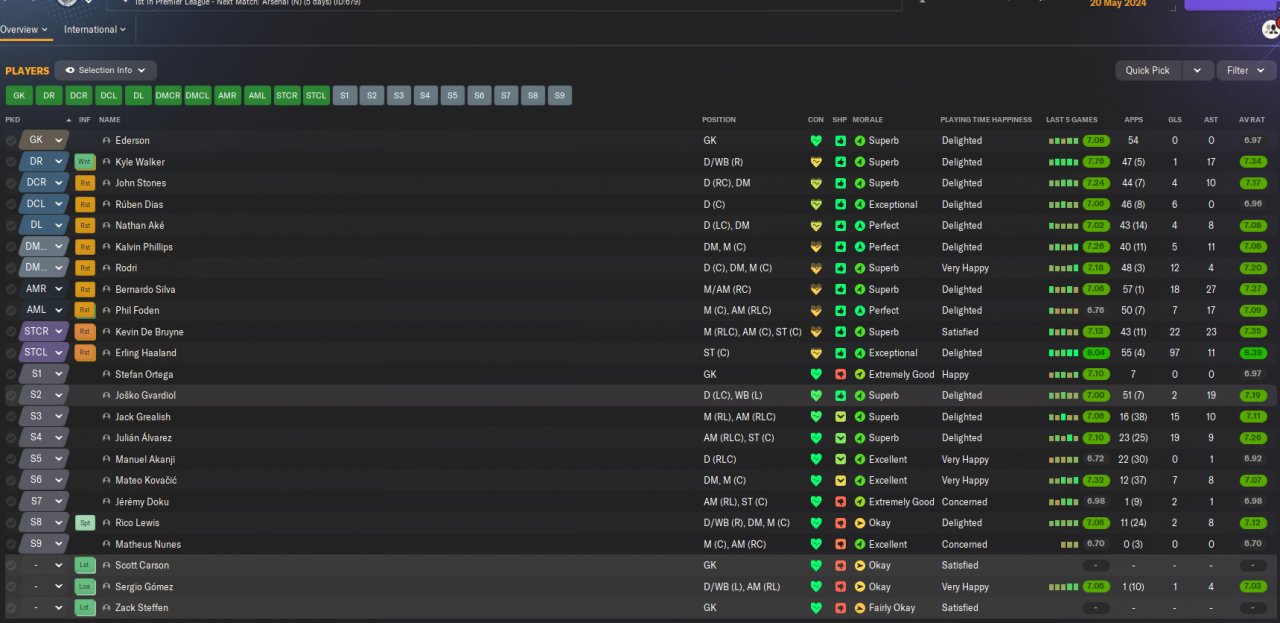Image resolution: width=1280 pixels, height=623 pixels.
Task: Click Ederson's green condition heart icon
Action: [x=816, y=141]
